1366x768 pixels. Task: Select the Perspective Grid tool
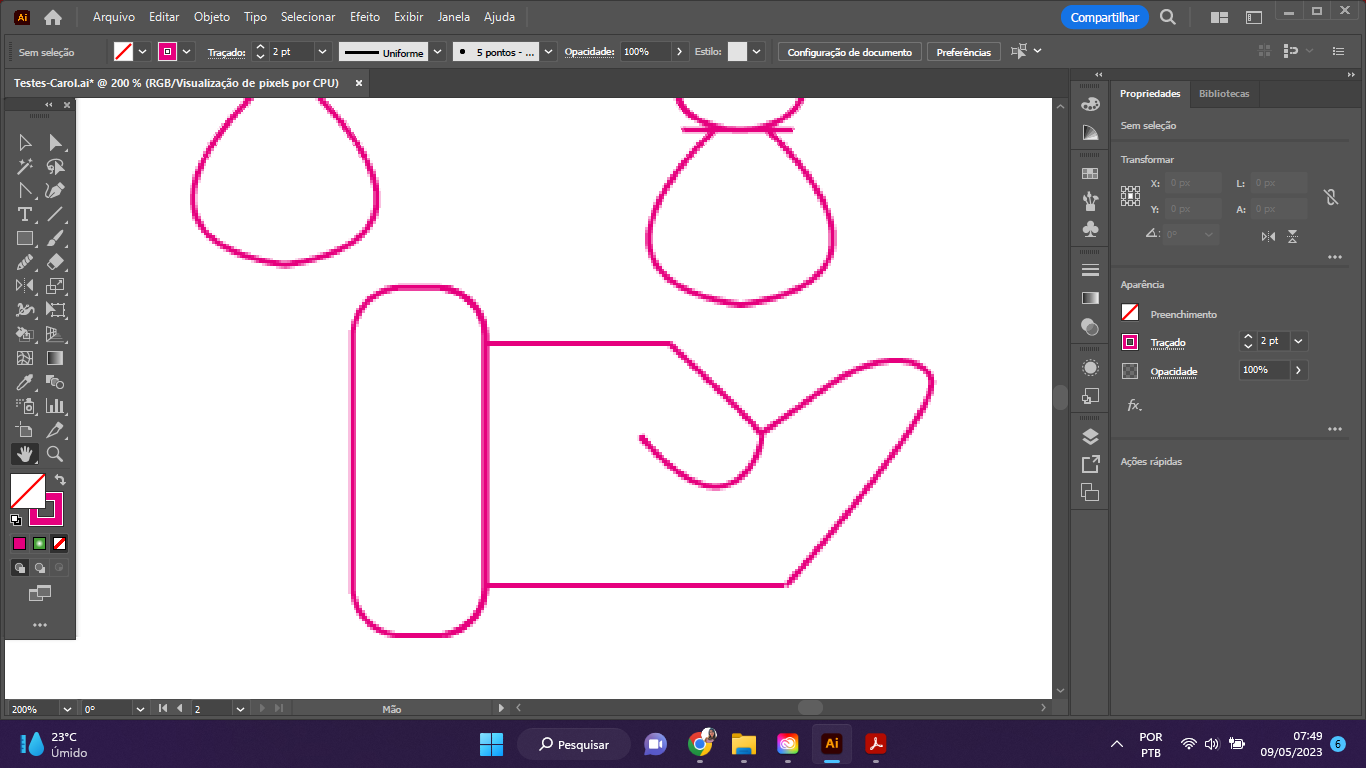(55, 334)
